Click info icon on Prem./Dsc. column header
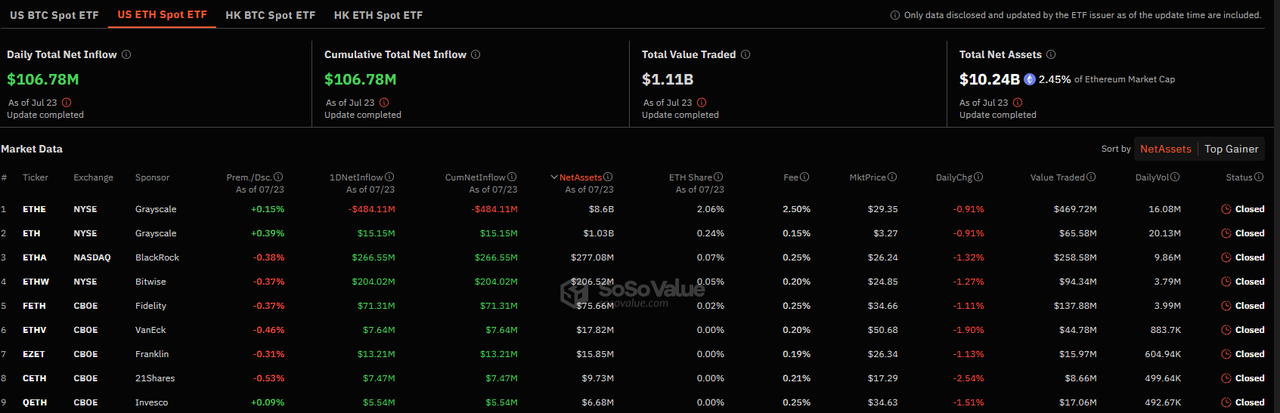This screenshot has height=413, width=1280. [x=279, y=177]
